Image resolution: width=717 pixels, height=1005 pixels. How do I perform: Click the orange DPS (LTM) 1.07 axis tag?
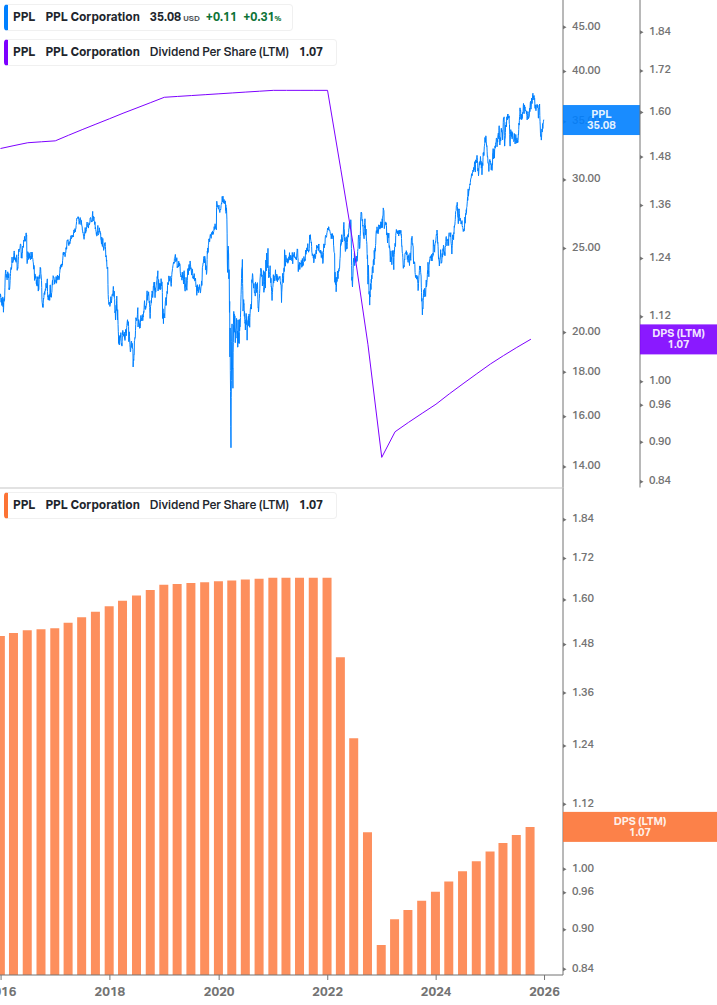[x=639, y=827]
